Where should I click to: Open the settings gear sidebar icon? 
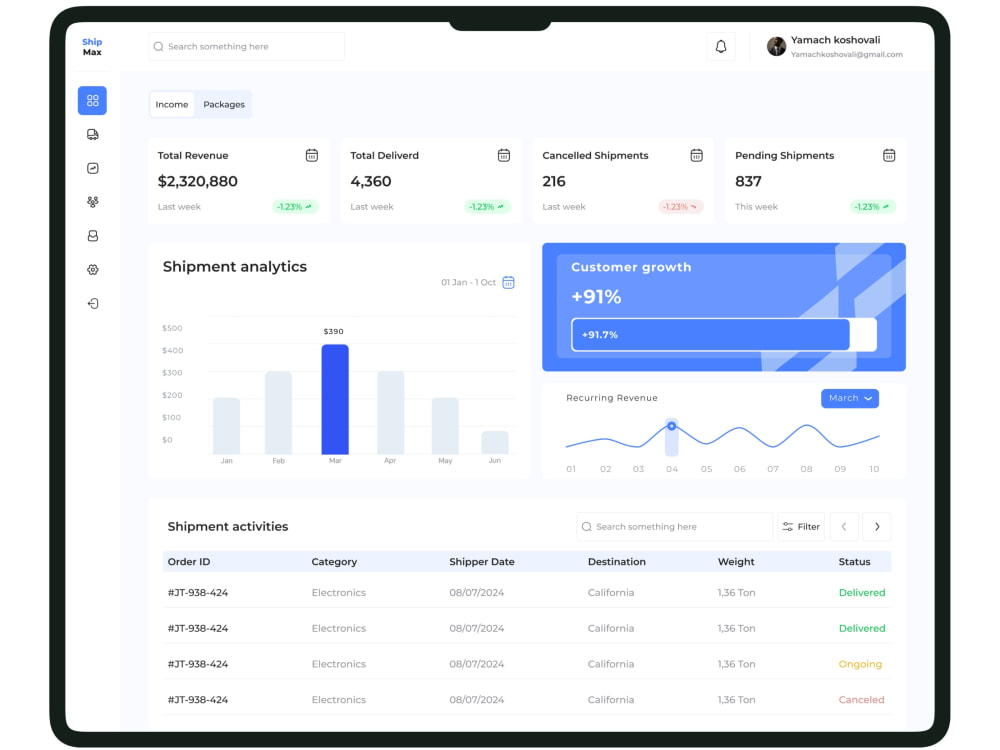[x=92, y=270]
